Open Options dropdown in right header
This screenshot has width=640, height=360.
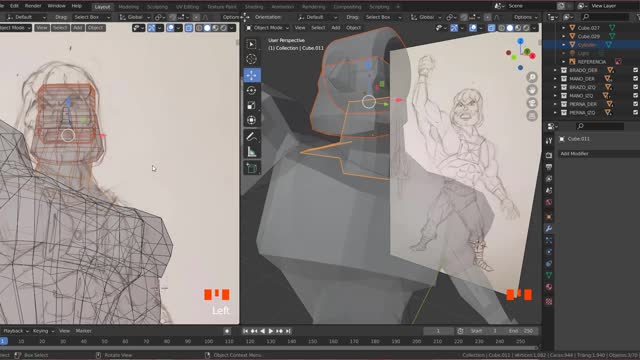[x=526, y=17]
